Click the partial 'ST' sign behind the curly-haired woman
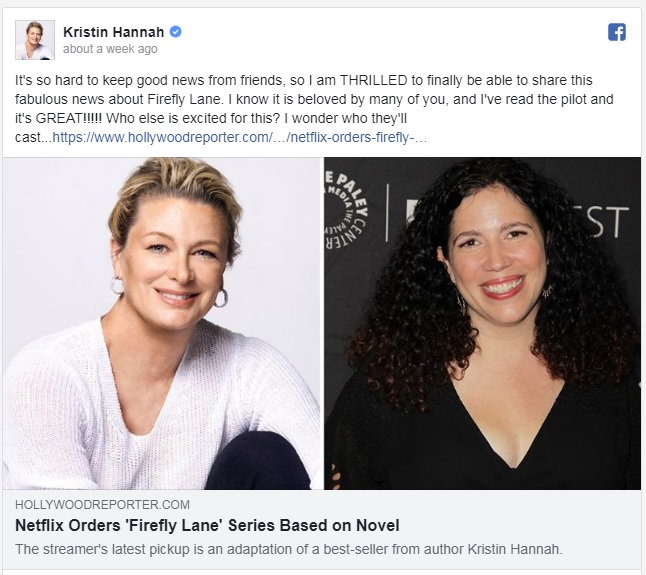This screenshot has width=646, height=575. click(x=606, y=222)
